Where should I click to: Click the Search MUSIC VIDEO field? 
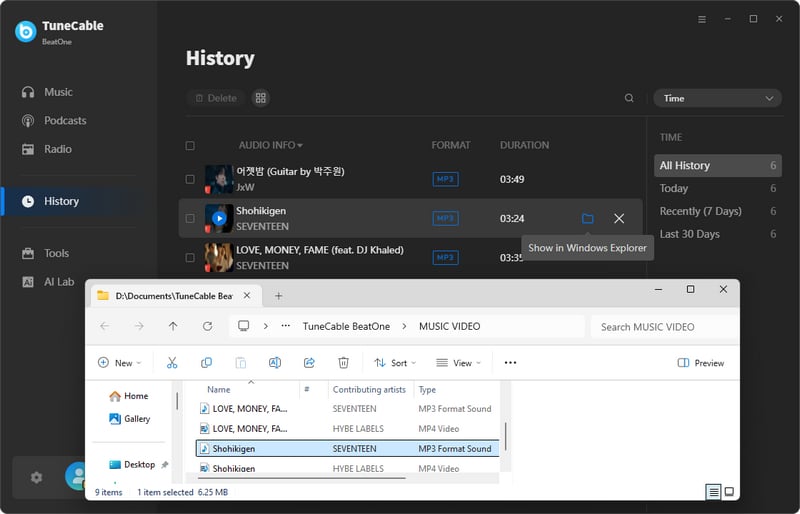(x=660, y=326)
